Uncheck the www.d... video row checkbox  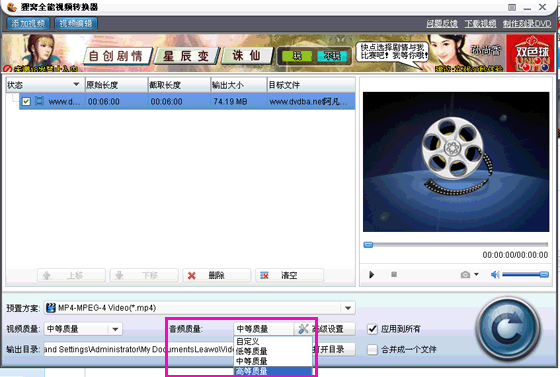click(26, 101)
